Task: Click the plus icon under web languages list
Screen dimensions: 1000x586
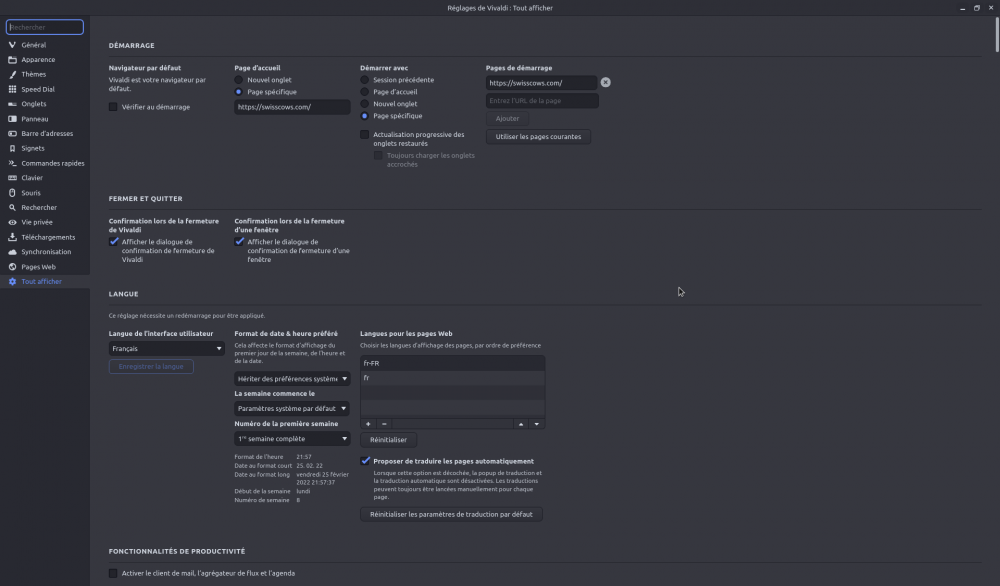Action: (x=368, y=424)
